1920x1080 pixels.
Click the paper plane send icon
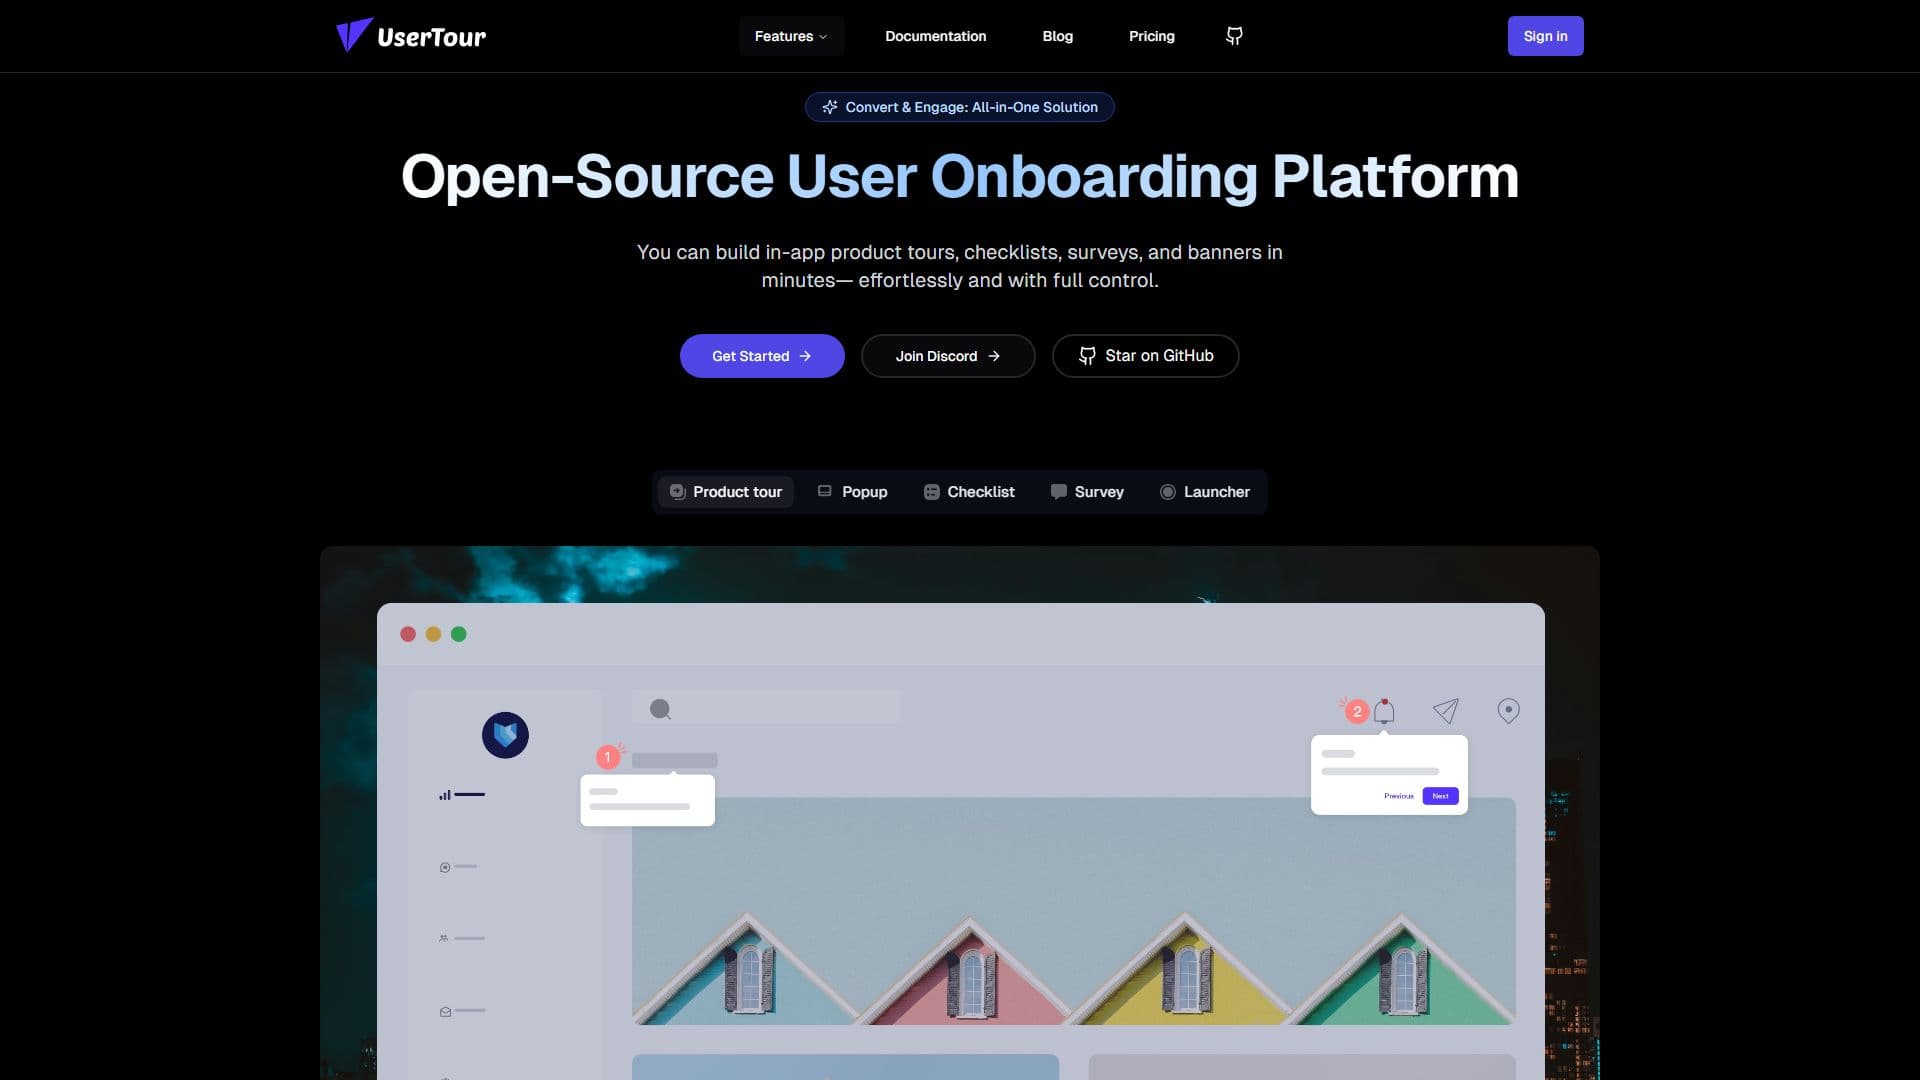[x=1446, y=711]
